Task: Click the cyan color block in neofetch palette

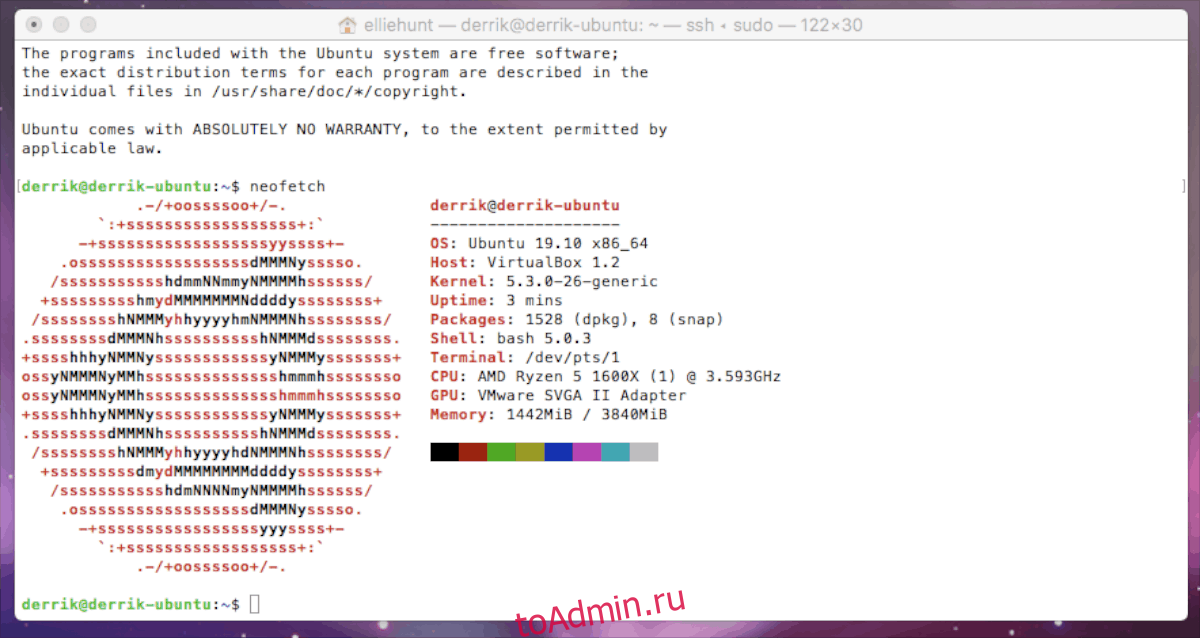Action: [615, 452]
